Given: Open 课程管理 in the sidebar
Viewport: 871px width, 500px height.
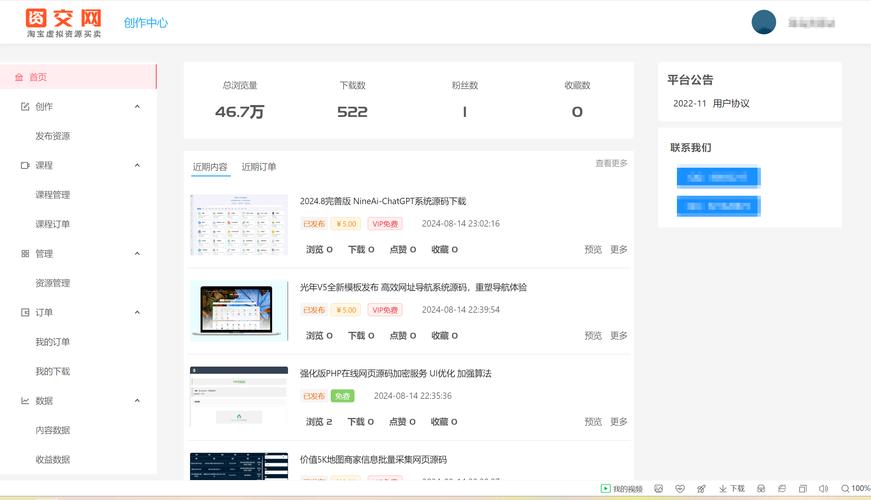Looking at the screenshot, I should point(53,195).
